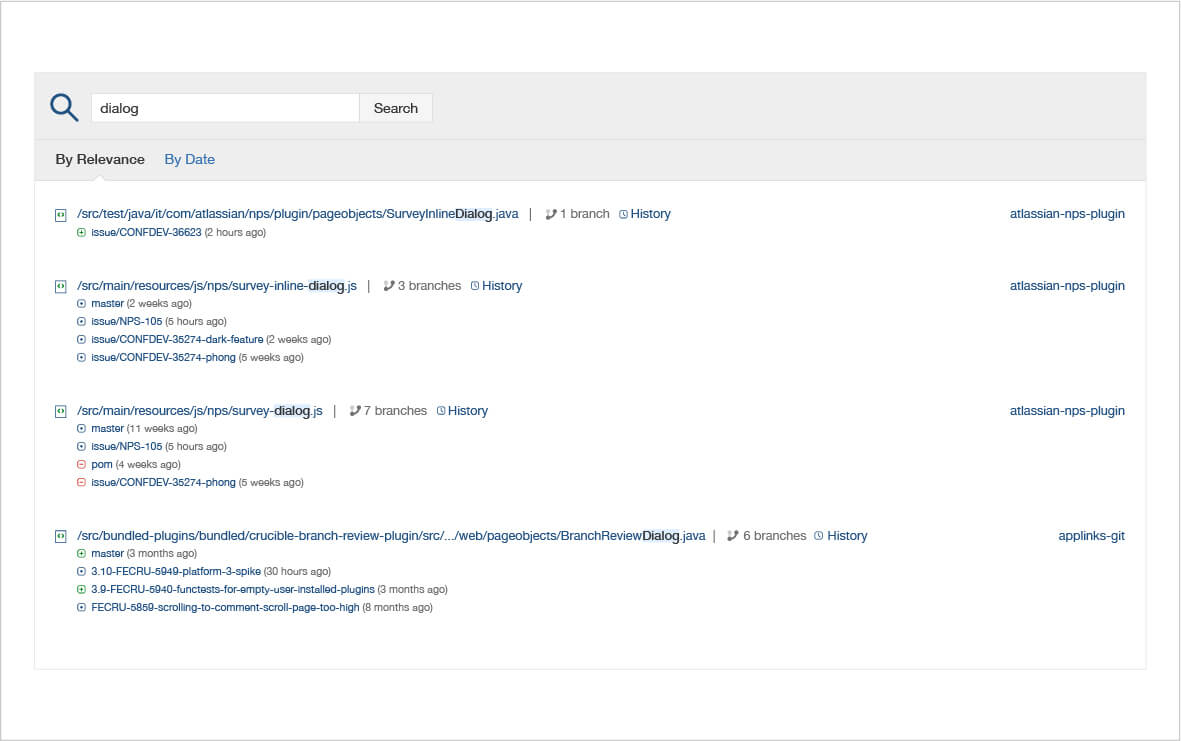Open the issue/CONFDEV-35274-dark-feature branch link
The height and width of the screenshot is (741, 1181).
coord(177,340)
